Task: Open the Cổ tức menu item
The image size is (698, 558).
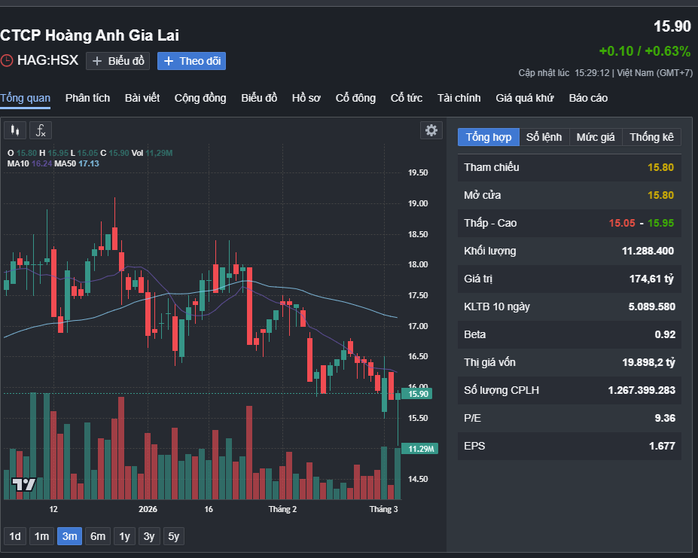Action: [406, 98]
